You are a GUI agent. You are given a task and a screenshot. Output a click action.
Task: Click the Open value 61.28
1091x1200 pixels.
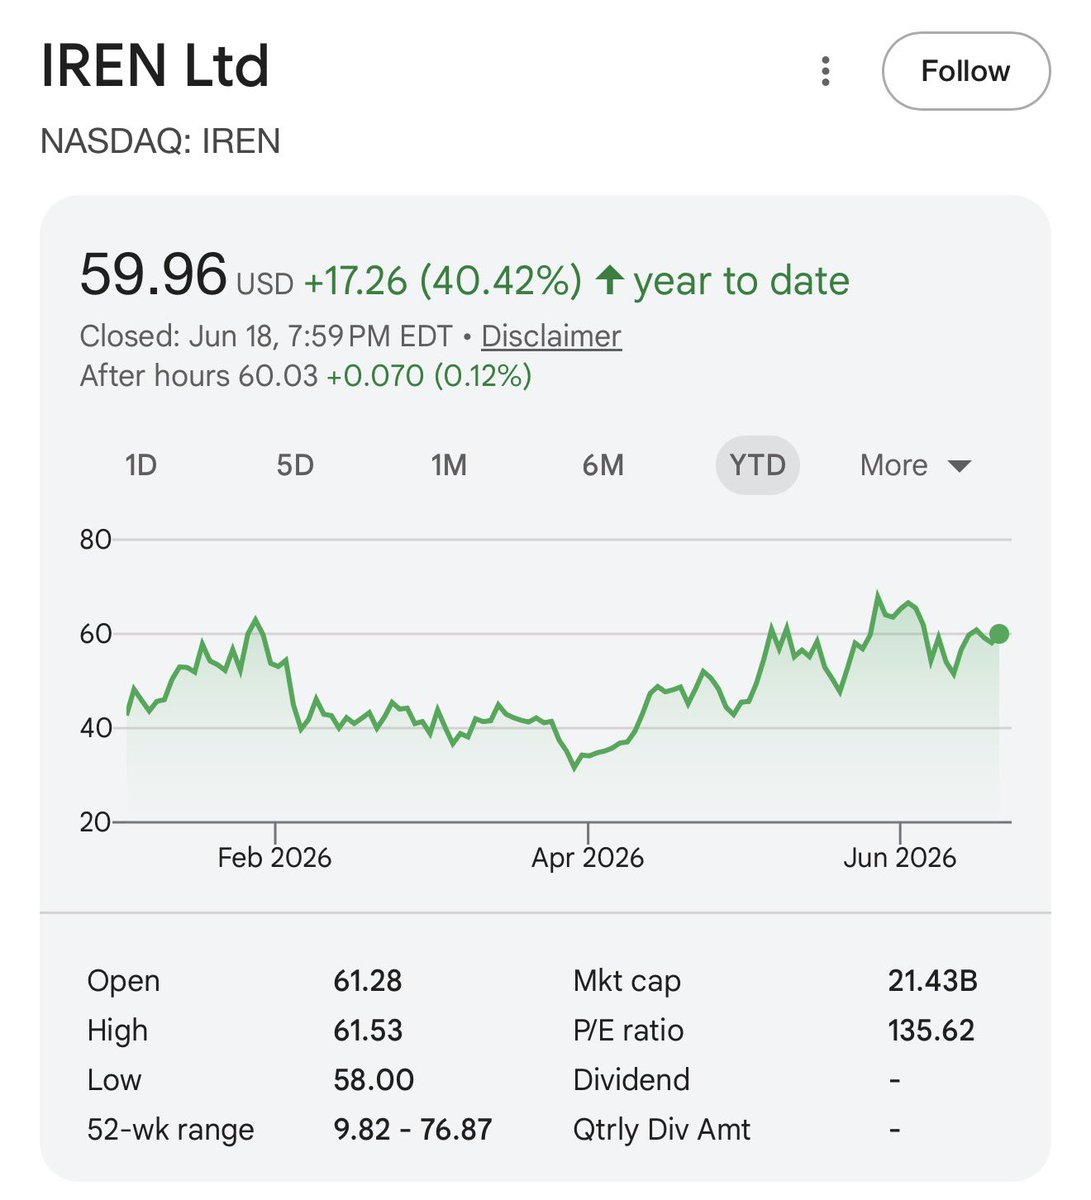tap(368, 981)
